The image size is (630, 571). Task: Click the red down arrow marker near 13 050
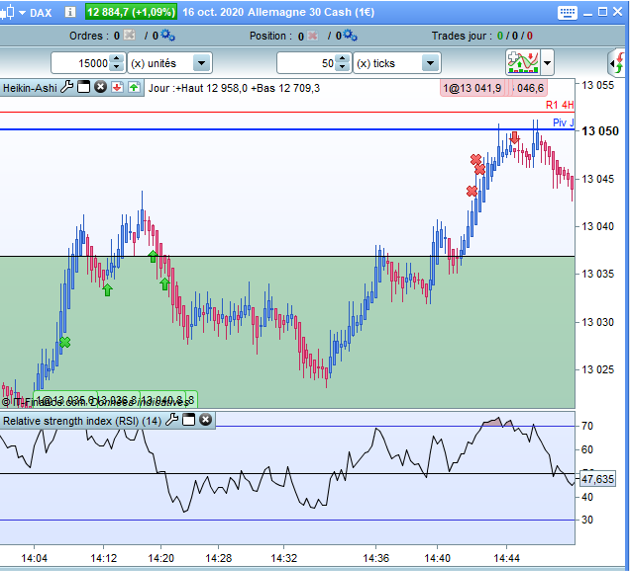coord(514,138)
